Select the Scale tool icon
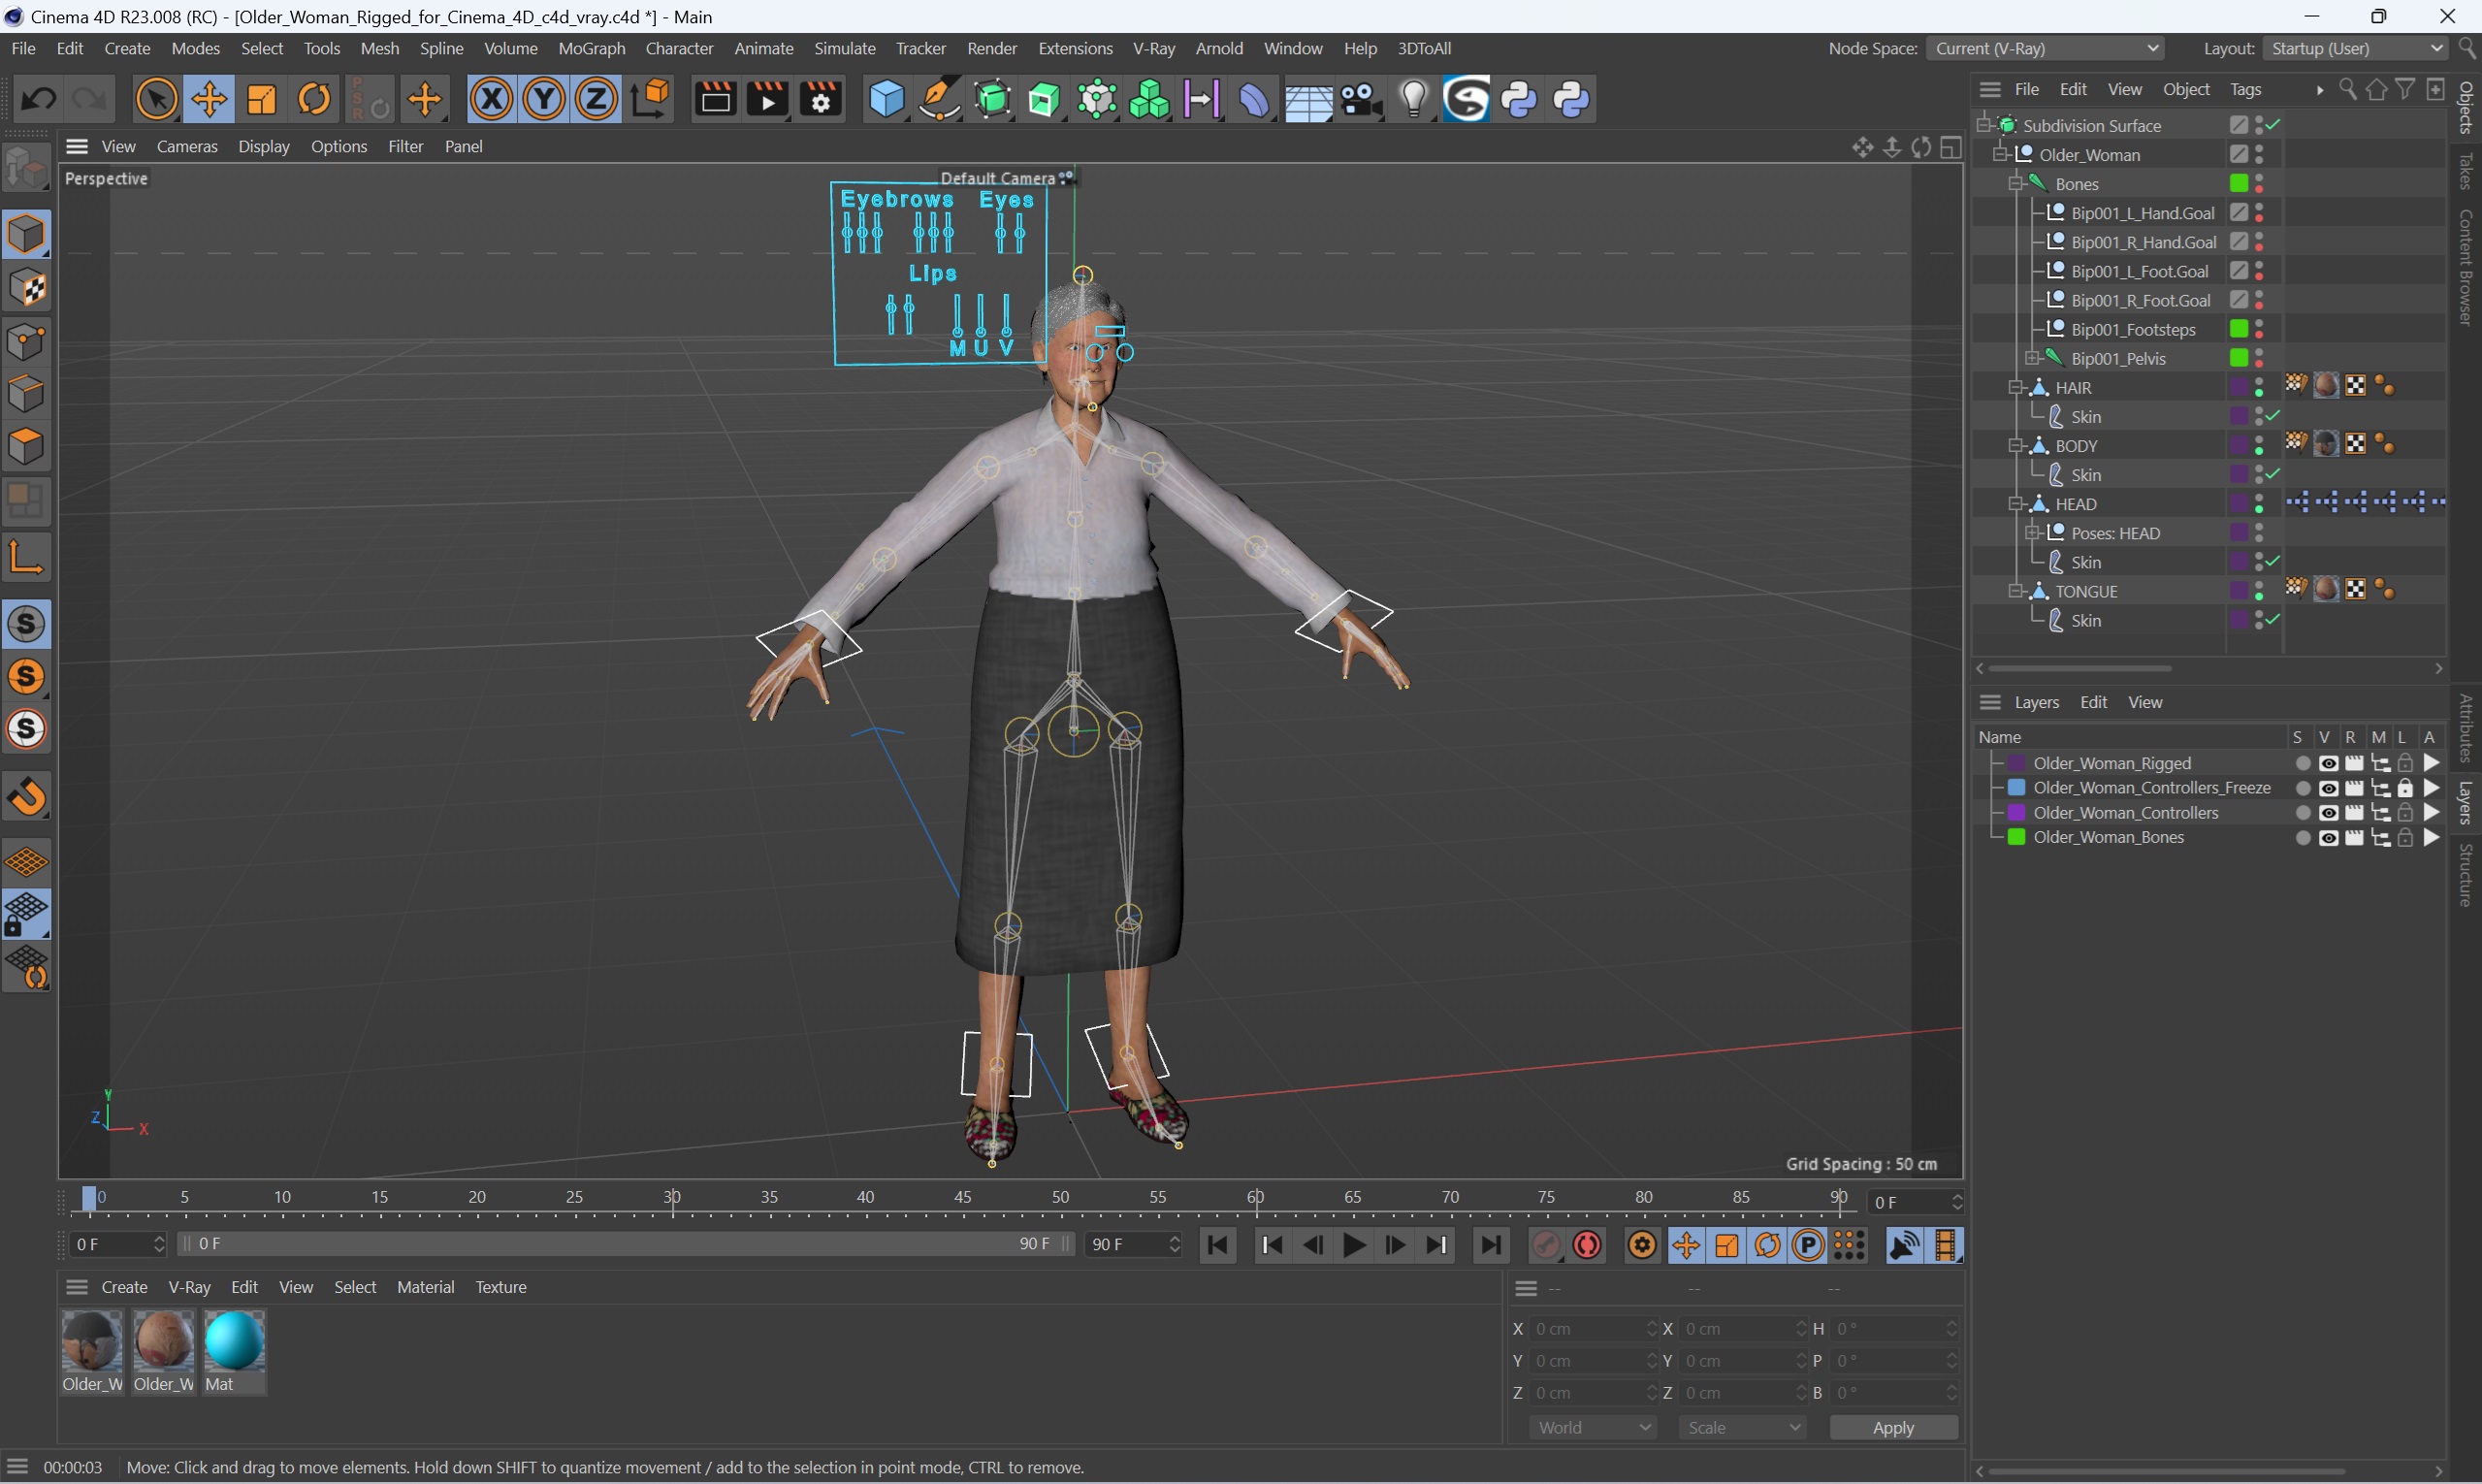The height and width of the screenshot is (1484, 2482). [x=262, y=101]
